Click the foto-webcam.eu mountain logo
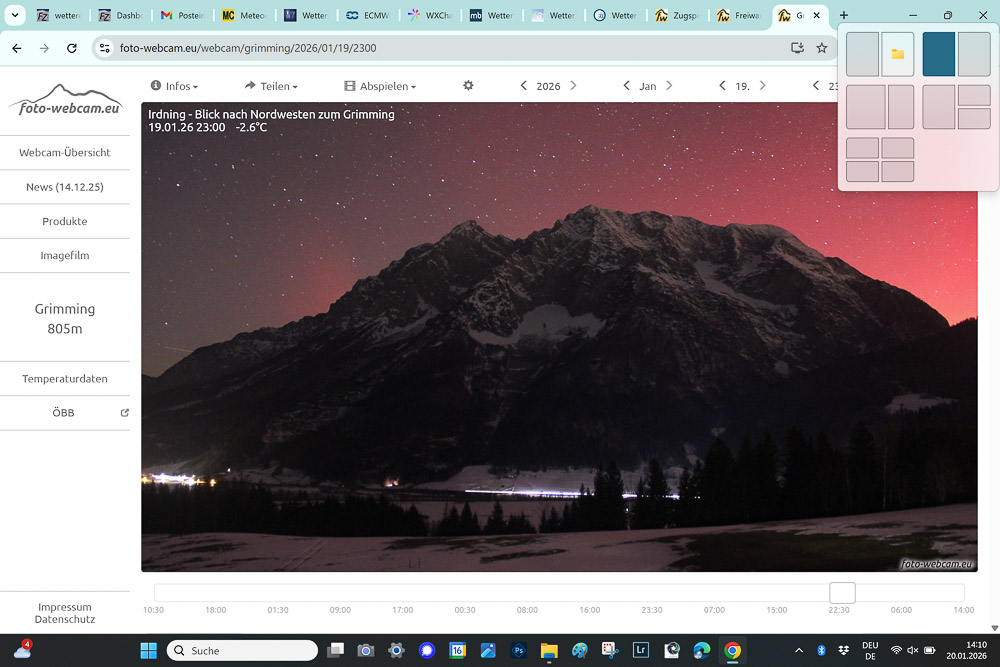Image resolution: width=1000 pixels, height=667 pixels. [65, 101]
